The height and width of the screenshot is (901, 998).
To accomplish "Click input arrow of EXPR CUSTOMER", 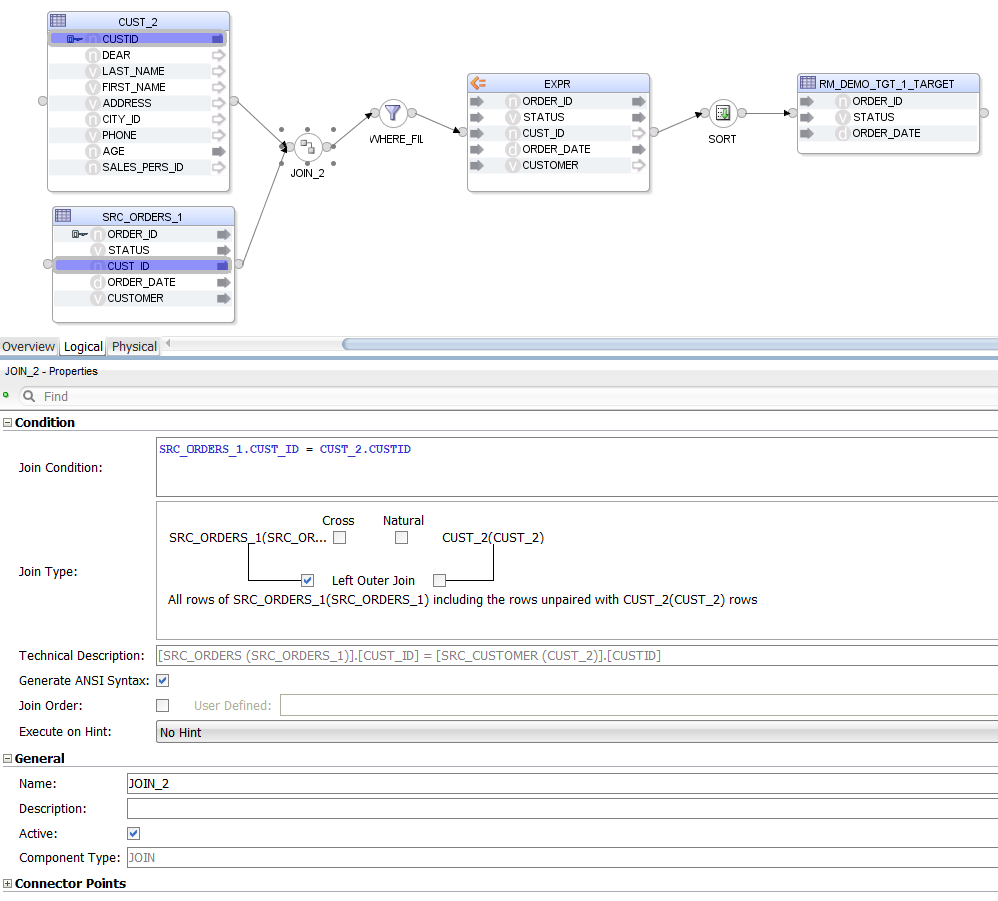I will pyautogui.click(x=477, y=165).
